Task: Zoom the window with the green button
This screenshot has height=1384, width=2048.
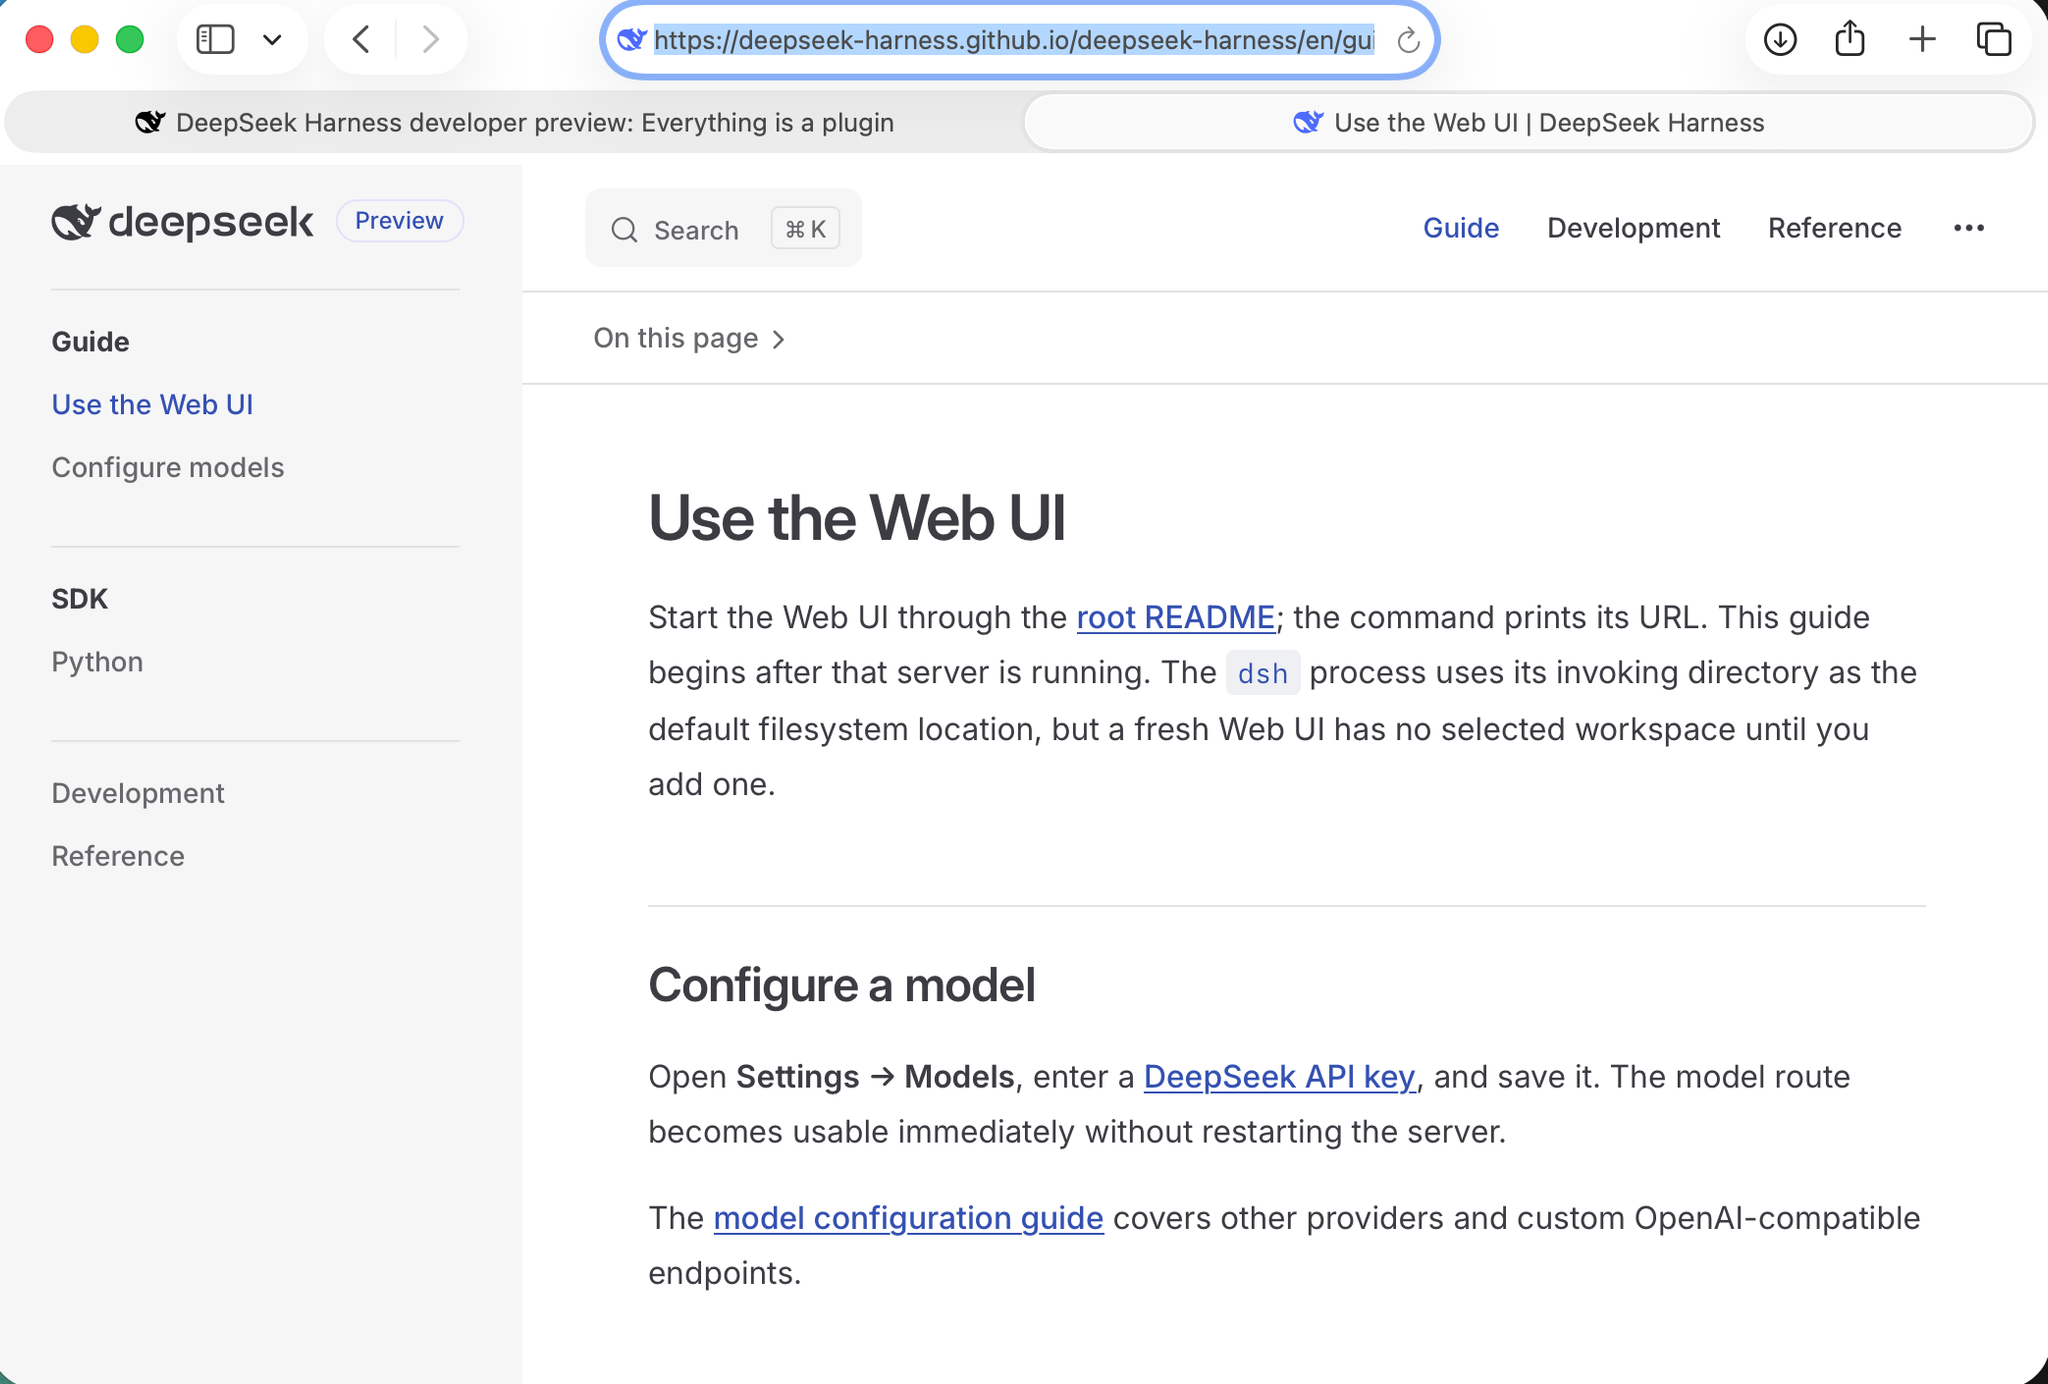Action: coord(130,40)
